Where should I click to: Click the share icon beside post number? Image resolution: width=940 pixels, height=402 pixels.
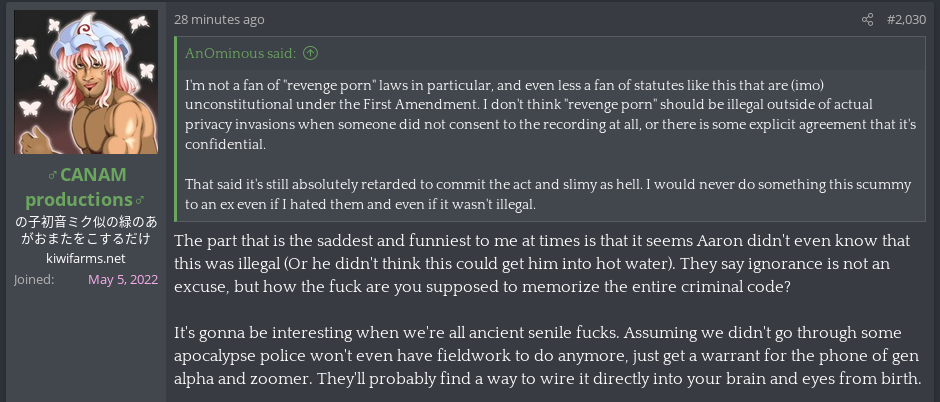click(868, 19)
